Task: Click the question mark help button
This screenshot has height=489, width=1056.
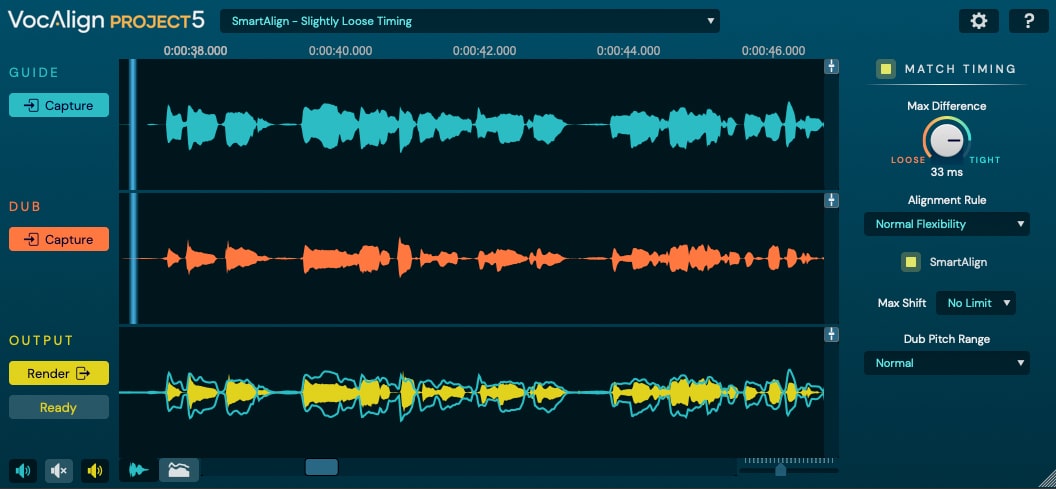Action: [1028, 21]
